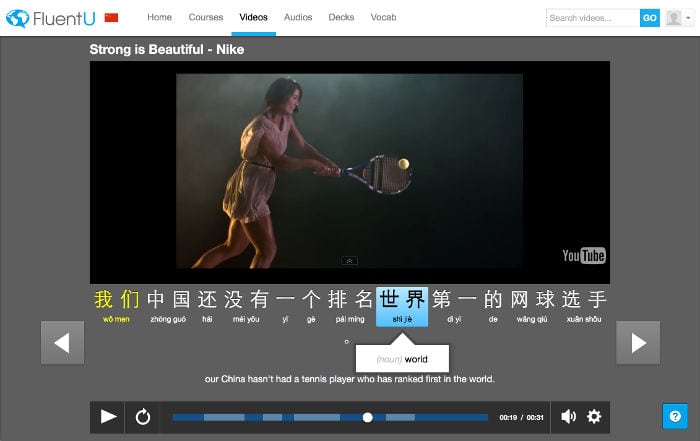The width and height of the screenshot is (700, 441).
Task: Click the character 个 (gè)
Action: [x=311, y=306]
